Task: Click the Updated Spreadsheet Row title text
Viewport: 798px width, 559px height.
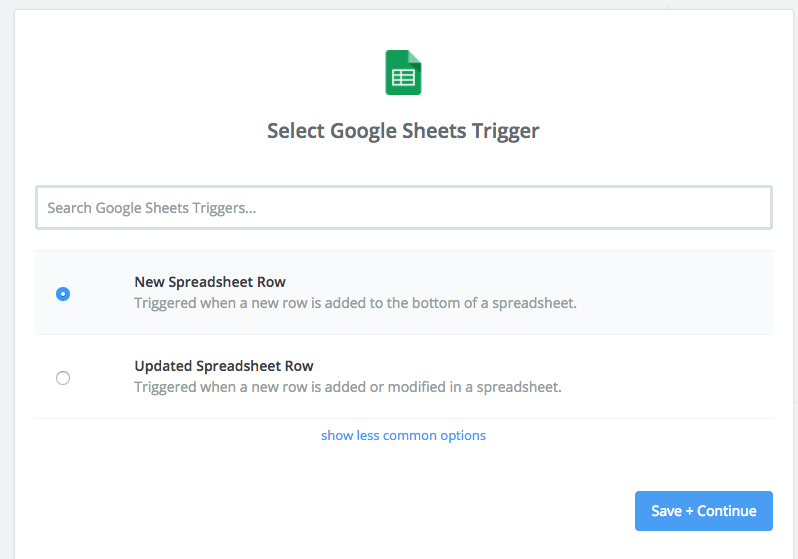Action: (x=224, y=366)
